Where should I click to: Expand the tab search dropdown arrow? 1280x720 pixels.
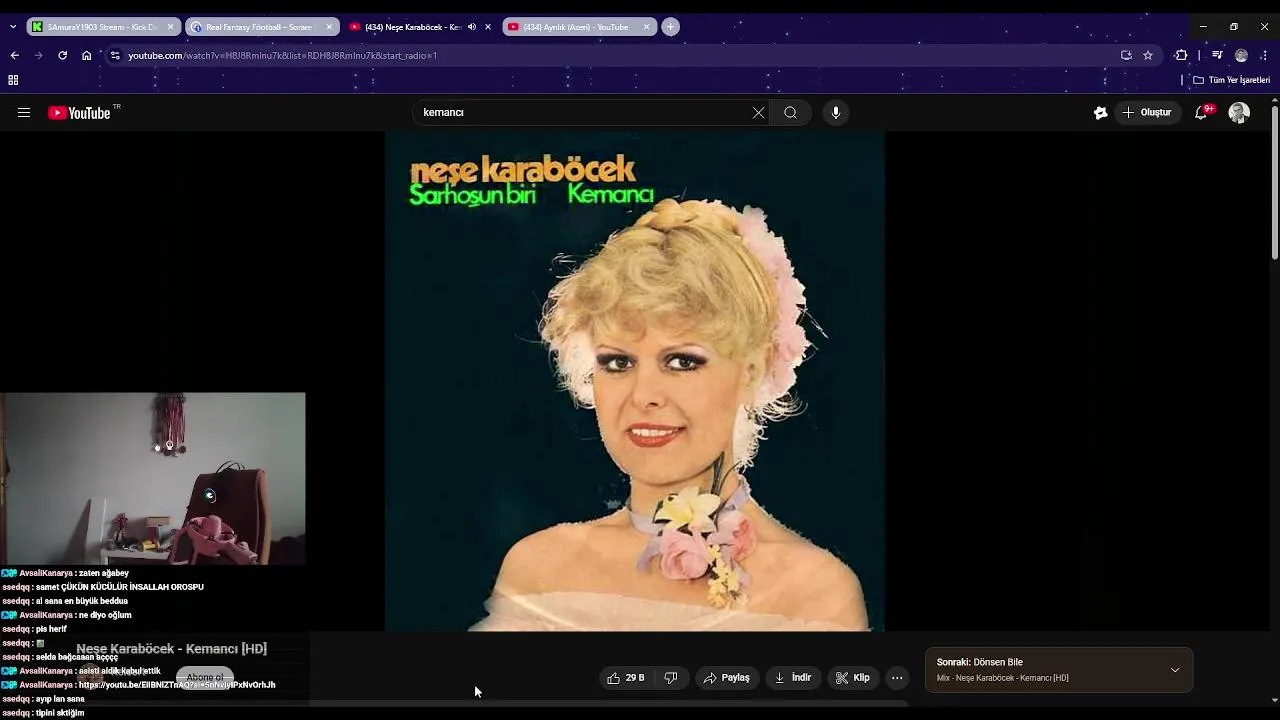tap(12, 27)
